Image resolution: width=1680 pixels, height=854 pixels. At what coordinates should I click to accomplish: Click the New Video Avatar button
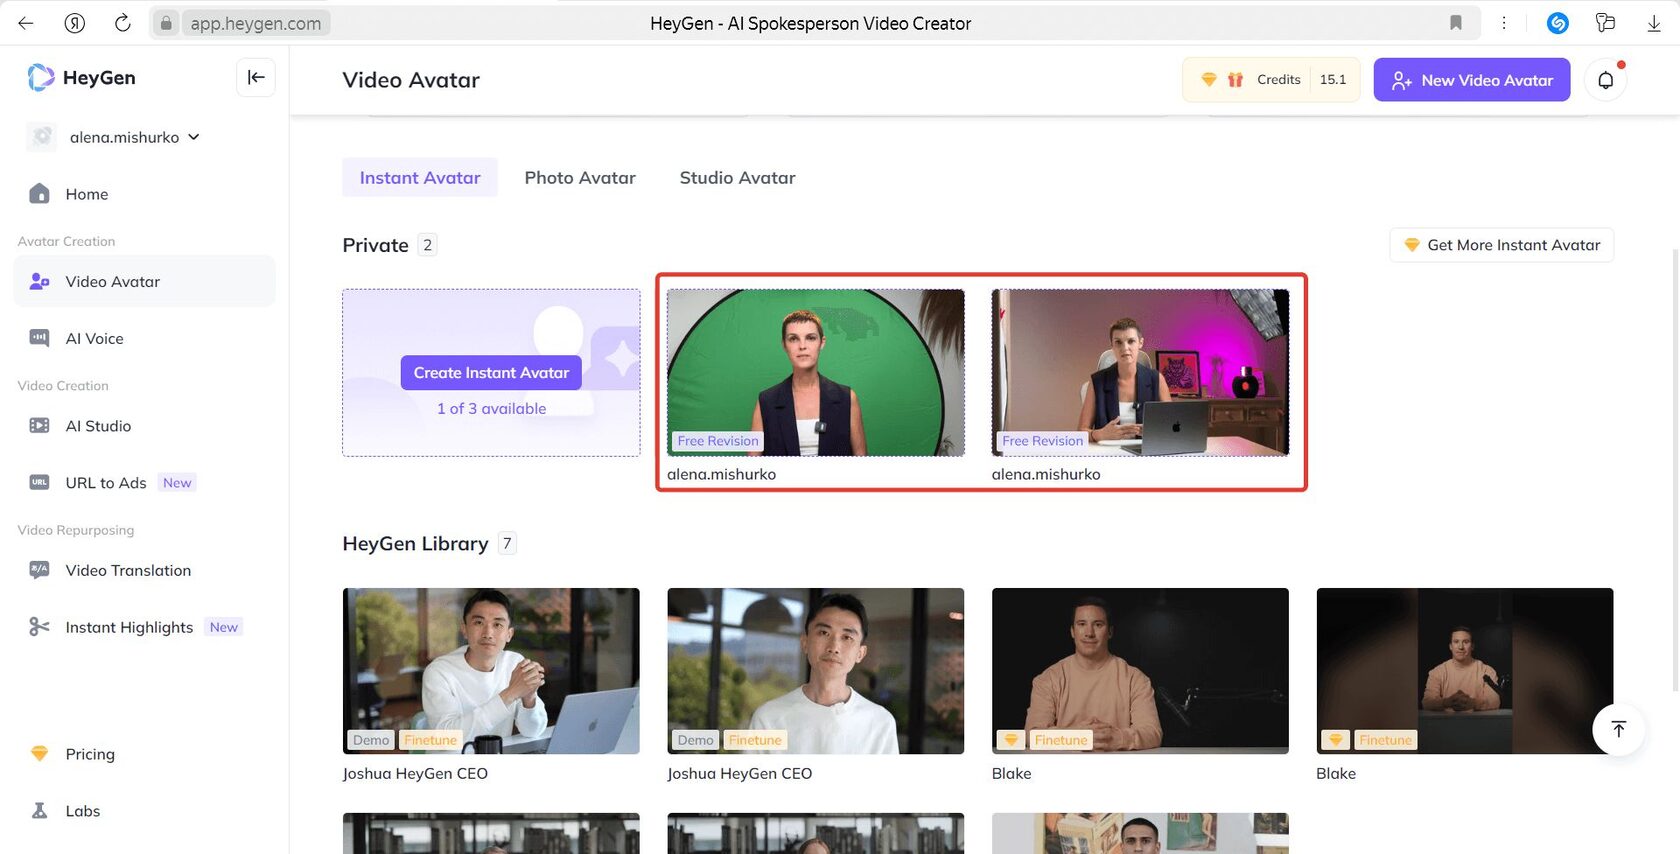point(1472,80)
